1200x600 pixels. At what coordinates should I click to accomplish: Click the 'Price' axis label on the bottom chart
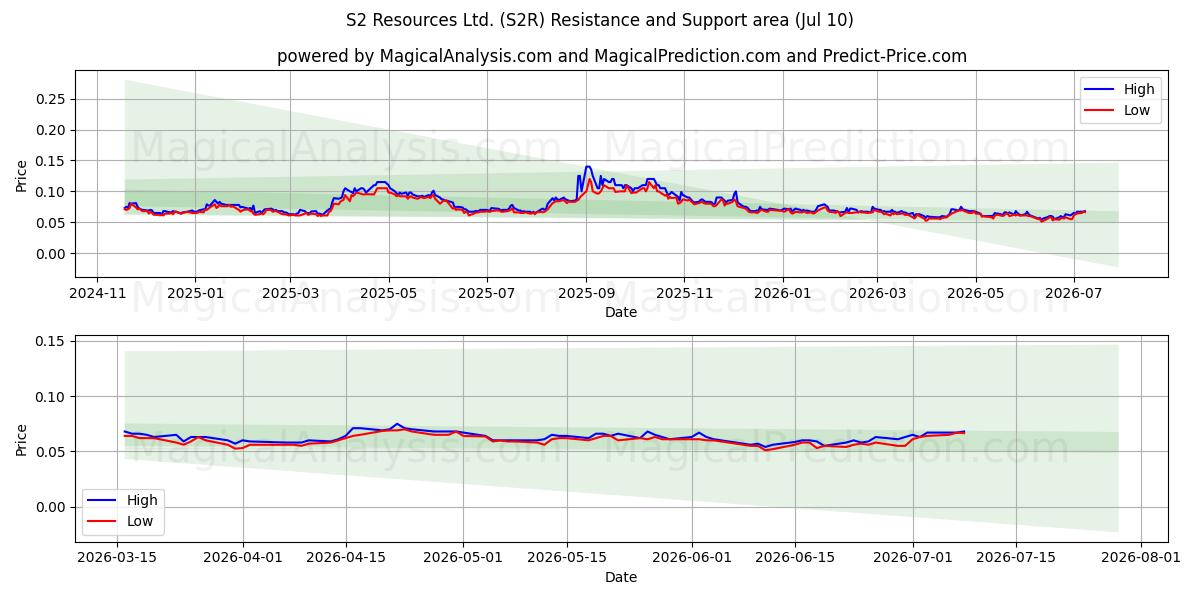click(22, 439)
